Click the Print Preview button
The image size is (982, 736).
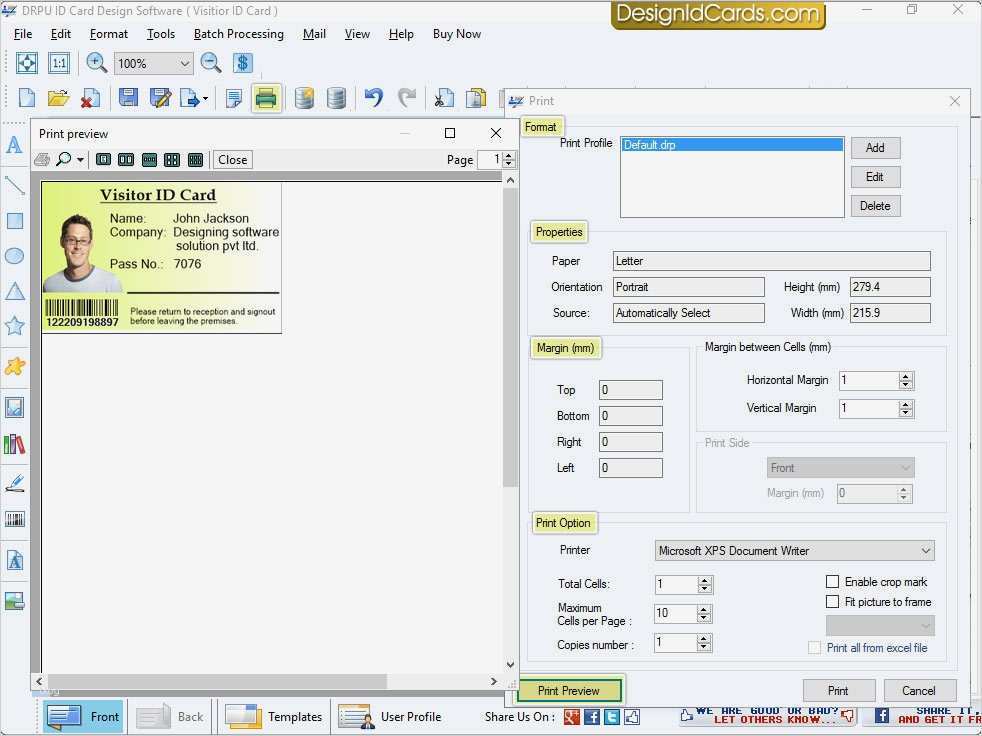tap(569, 690)
